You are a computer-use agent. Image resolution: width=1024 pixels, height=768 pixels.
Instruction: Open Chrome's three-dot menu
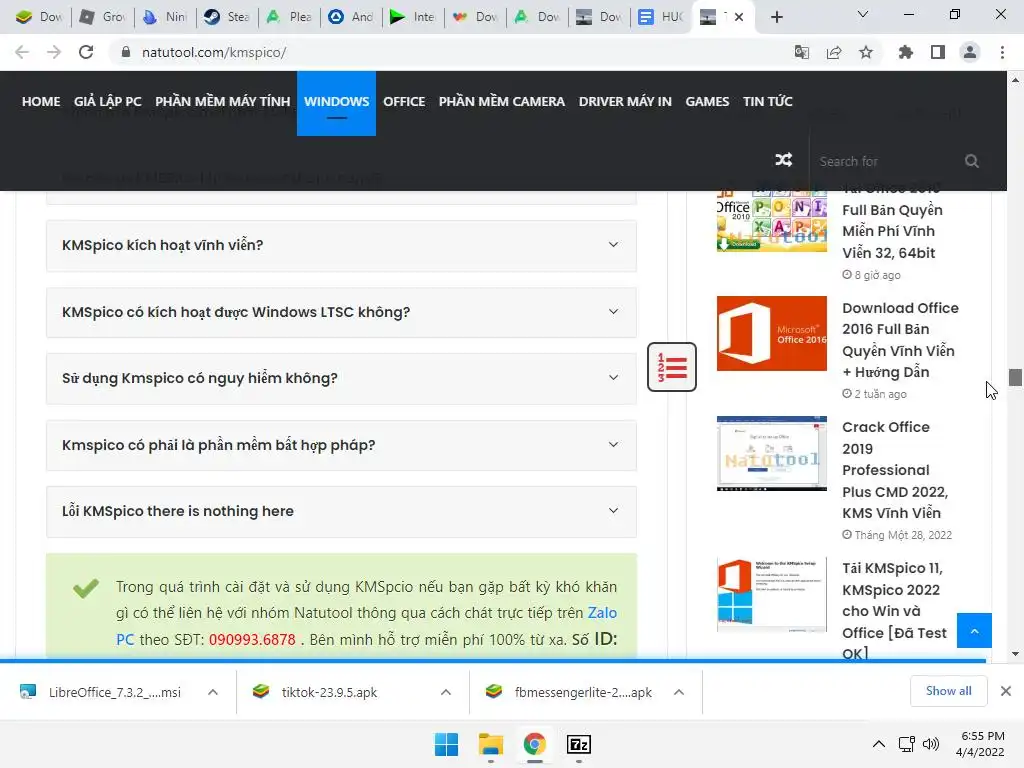(x=1002, y=52)
